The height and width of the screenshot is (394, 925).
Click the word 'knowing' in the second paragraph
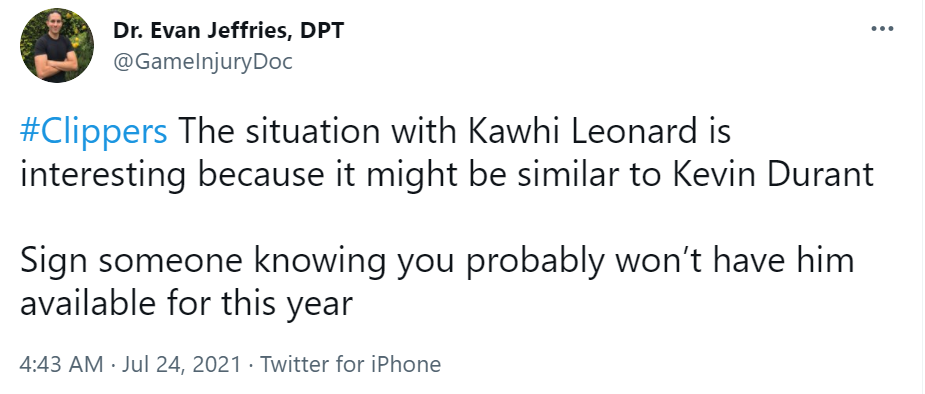[x=320, y=262]
